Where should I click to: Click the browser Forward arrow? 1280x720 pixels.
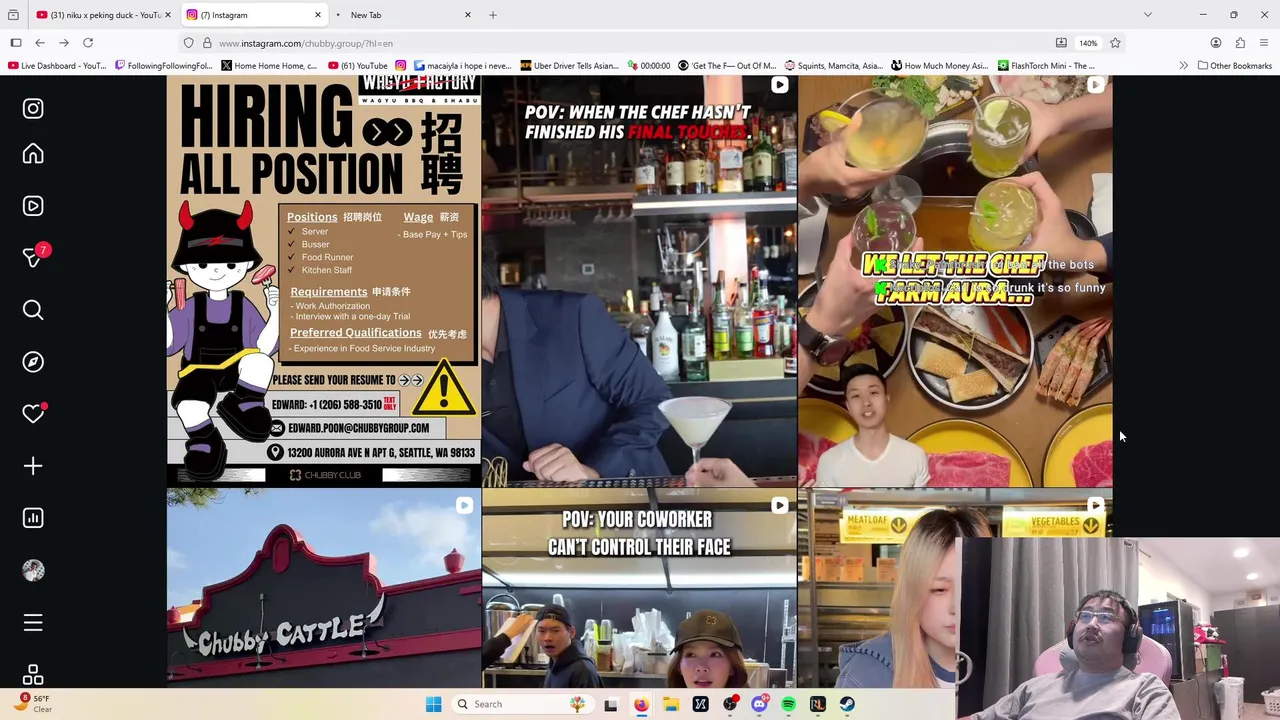click(x=64, y=43)
